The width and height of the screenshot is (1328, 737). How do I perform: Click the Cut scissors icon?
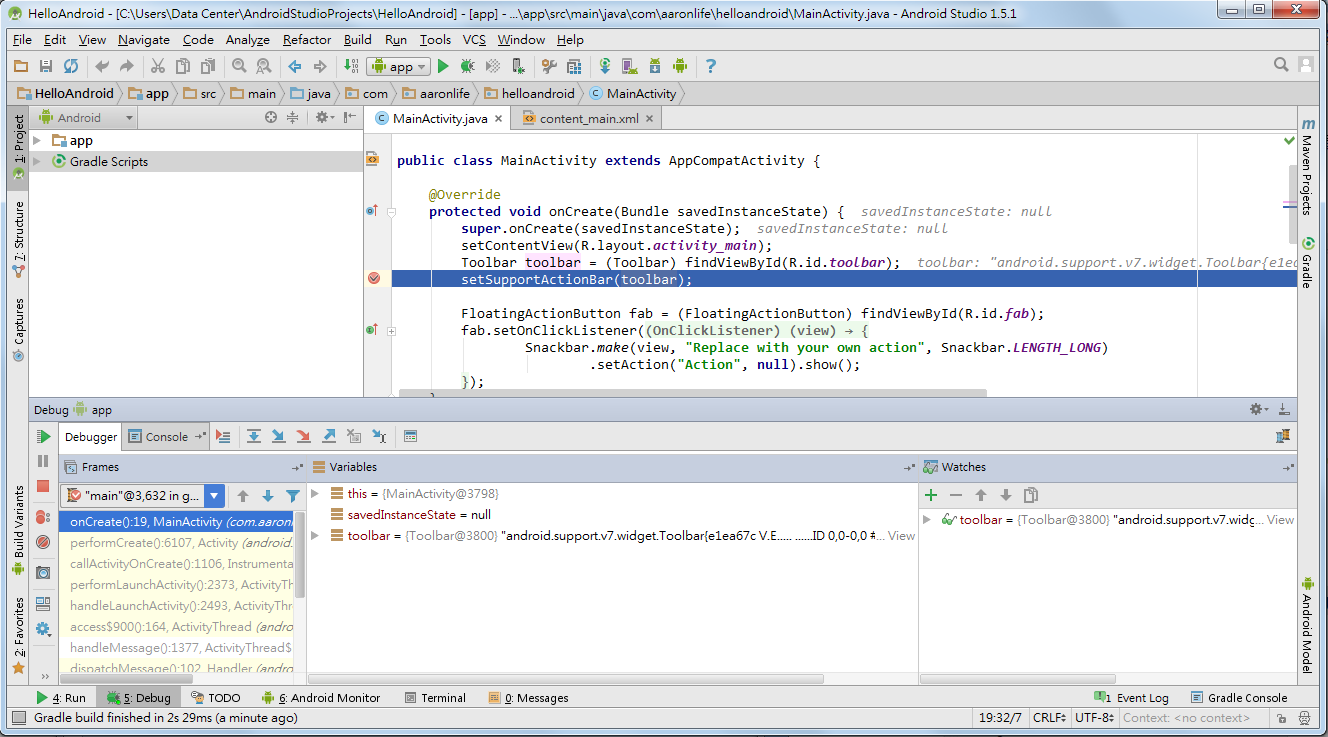157,66
